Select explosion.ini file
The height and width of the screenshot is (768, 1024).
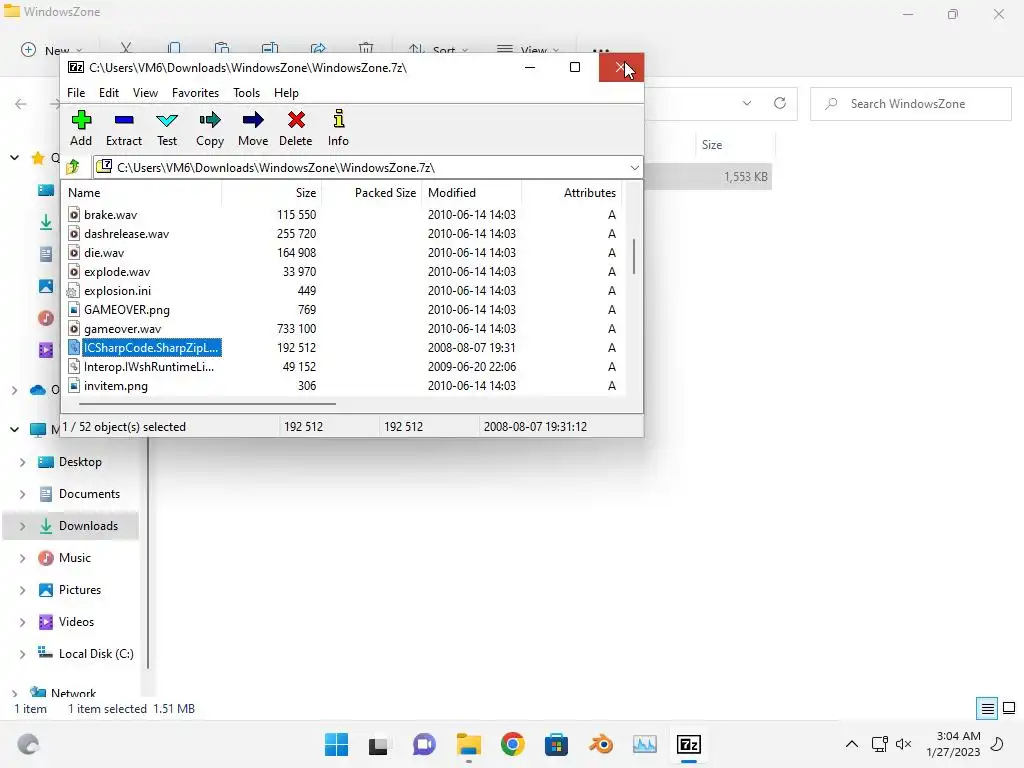click(117, 291)
